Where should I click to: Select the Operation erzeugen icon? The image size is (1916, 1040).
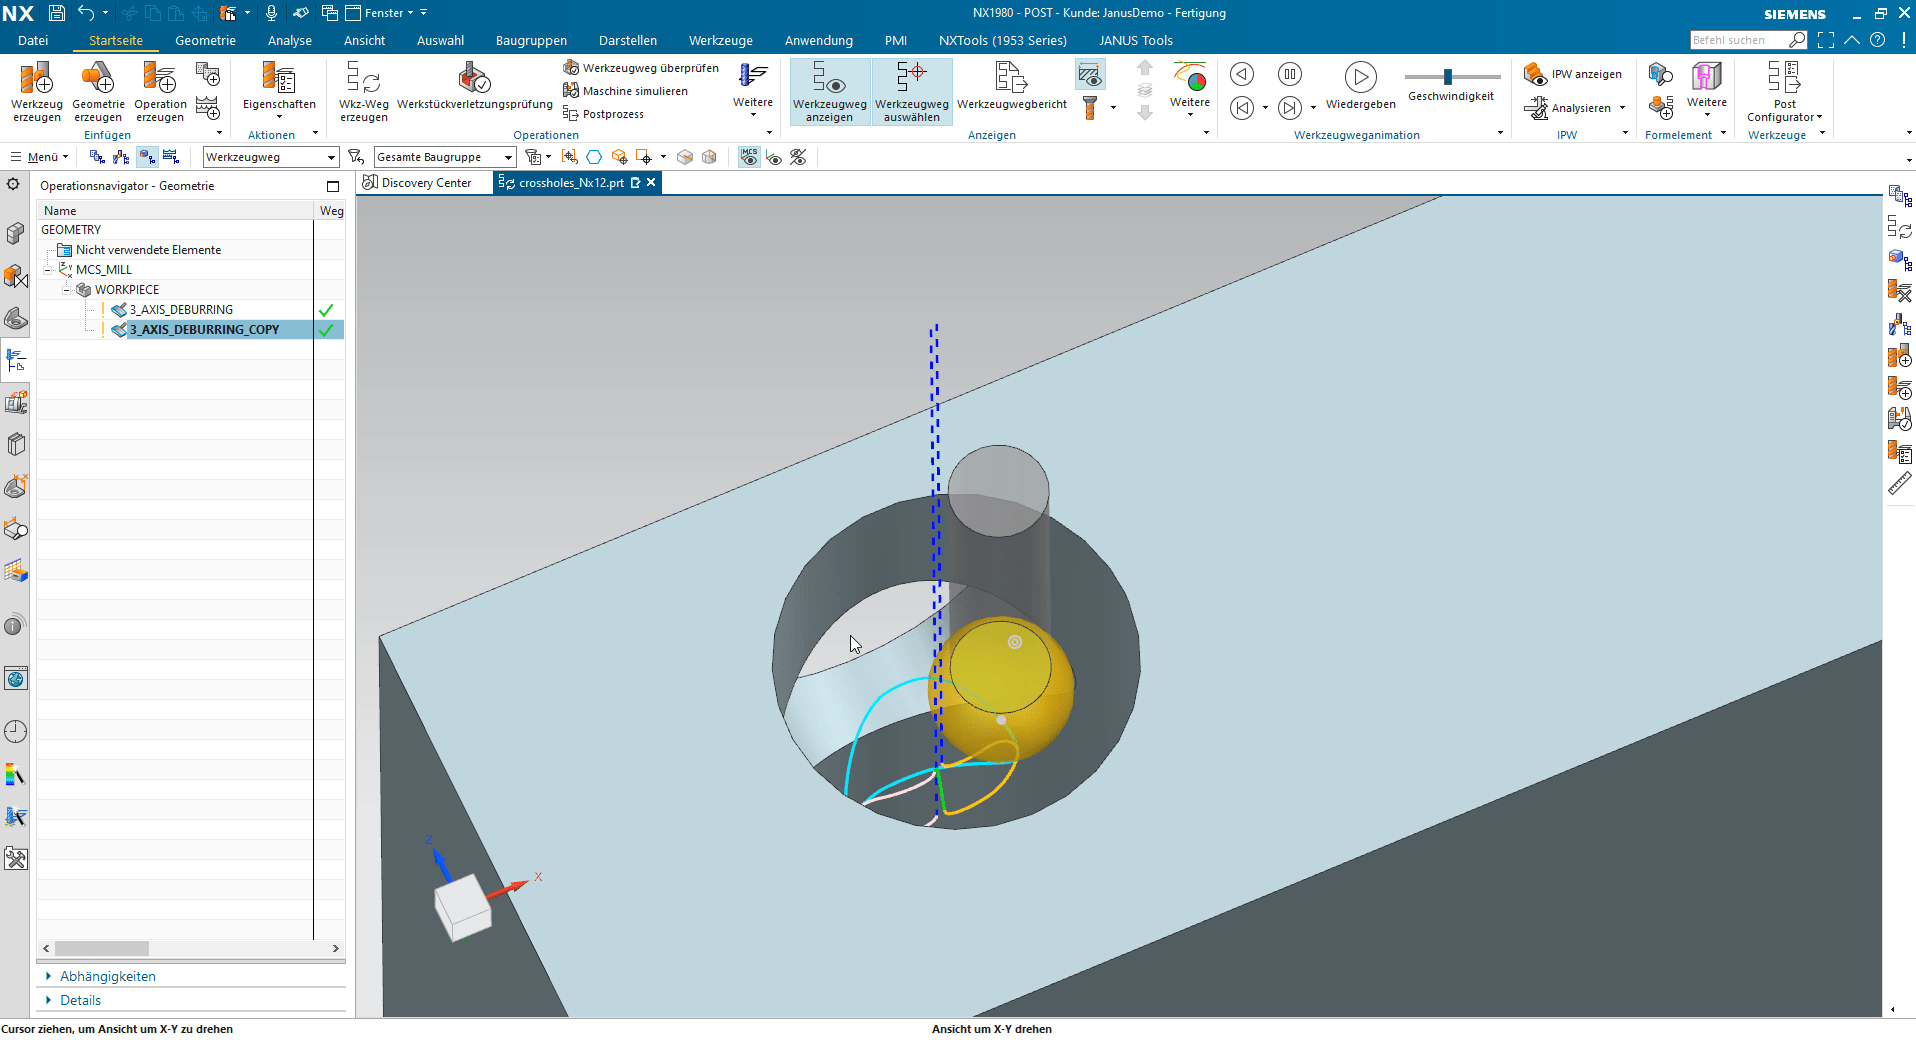pyautogui.click(x=160, y=92)
